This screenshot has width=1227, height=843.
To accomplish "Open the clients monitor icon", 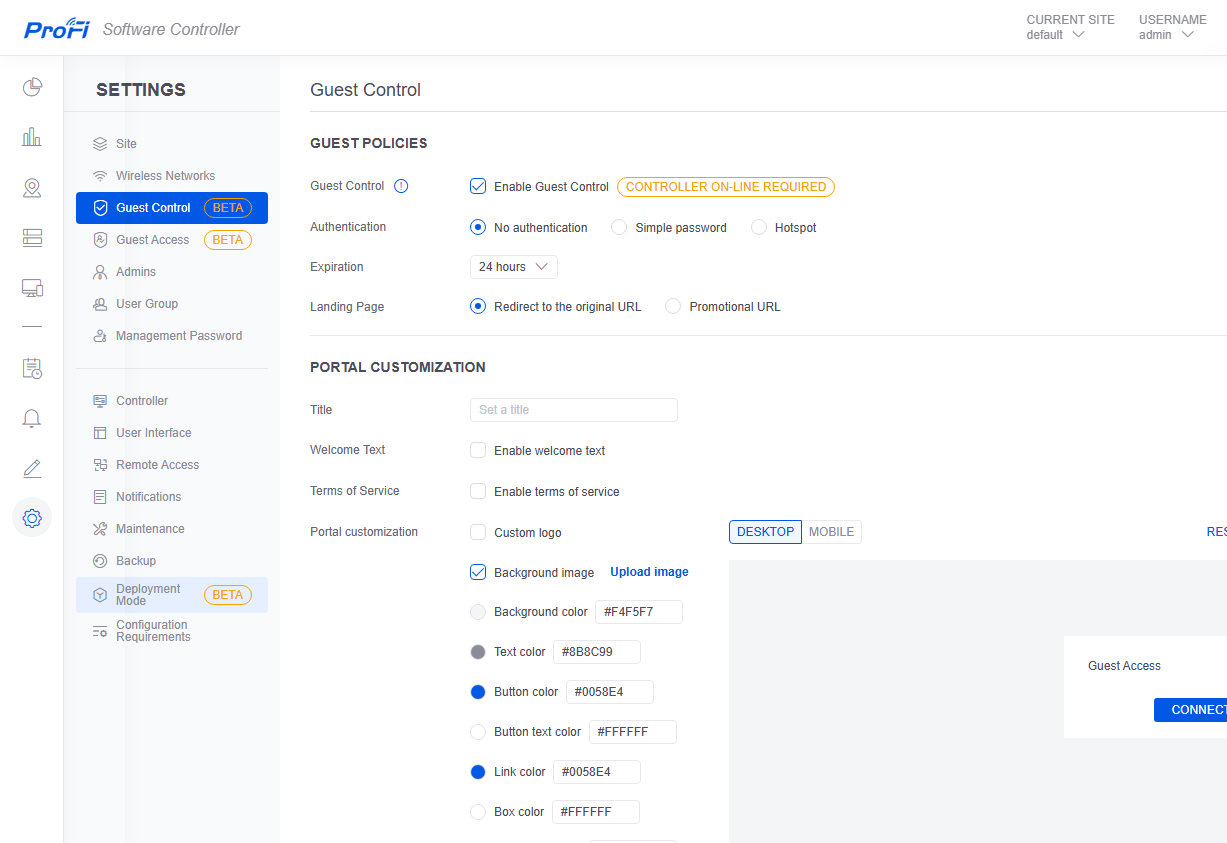I will click(x=32, y=288).
